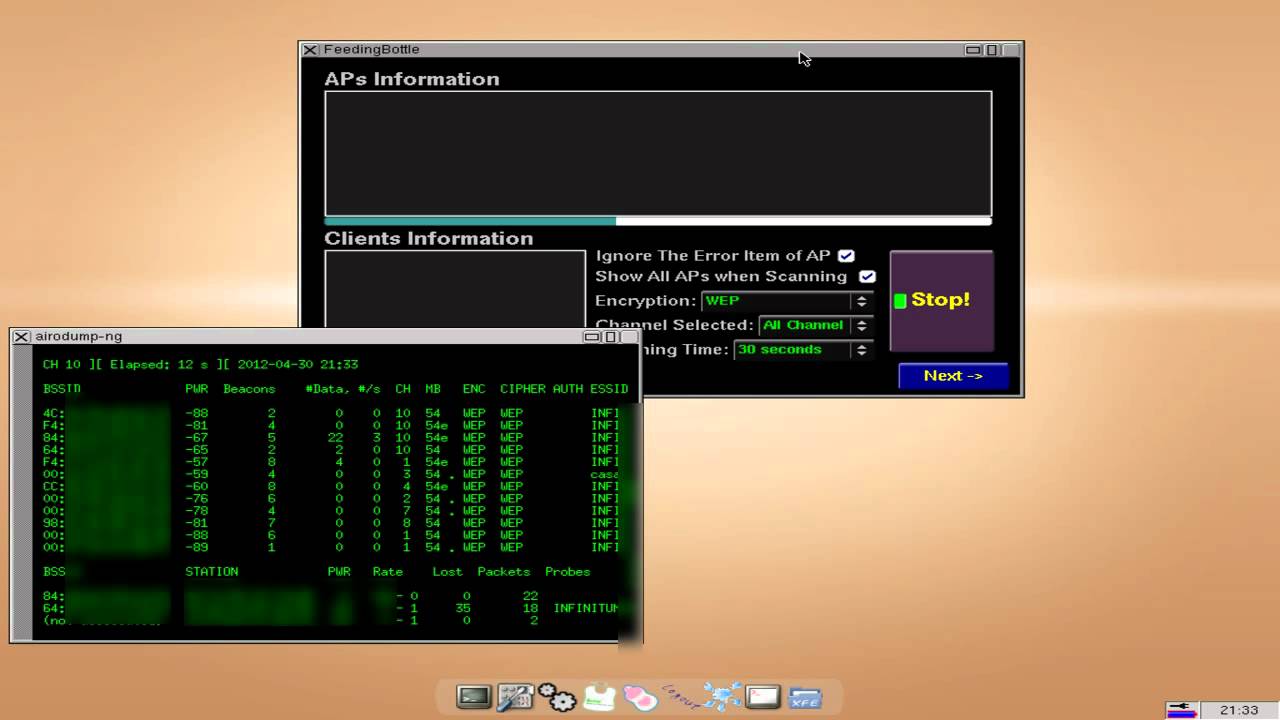
Task: Click the network icon in the system tray
Action: (x=1182, y=710)
